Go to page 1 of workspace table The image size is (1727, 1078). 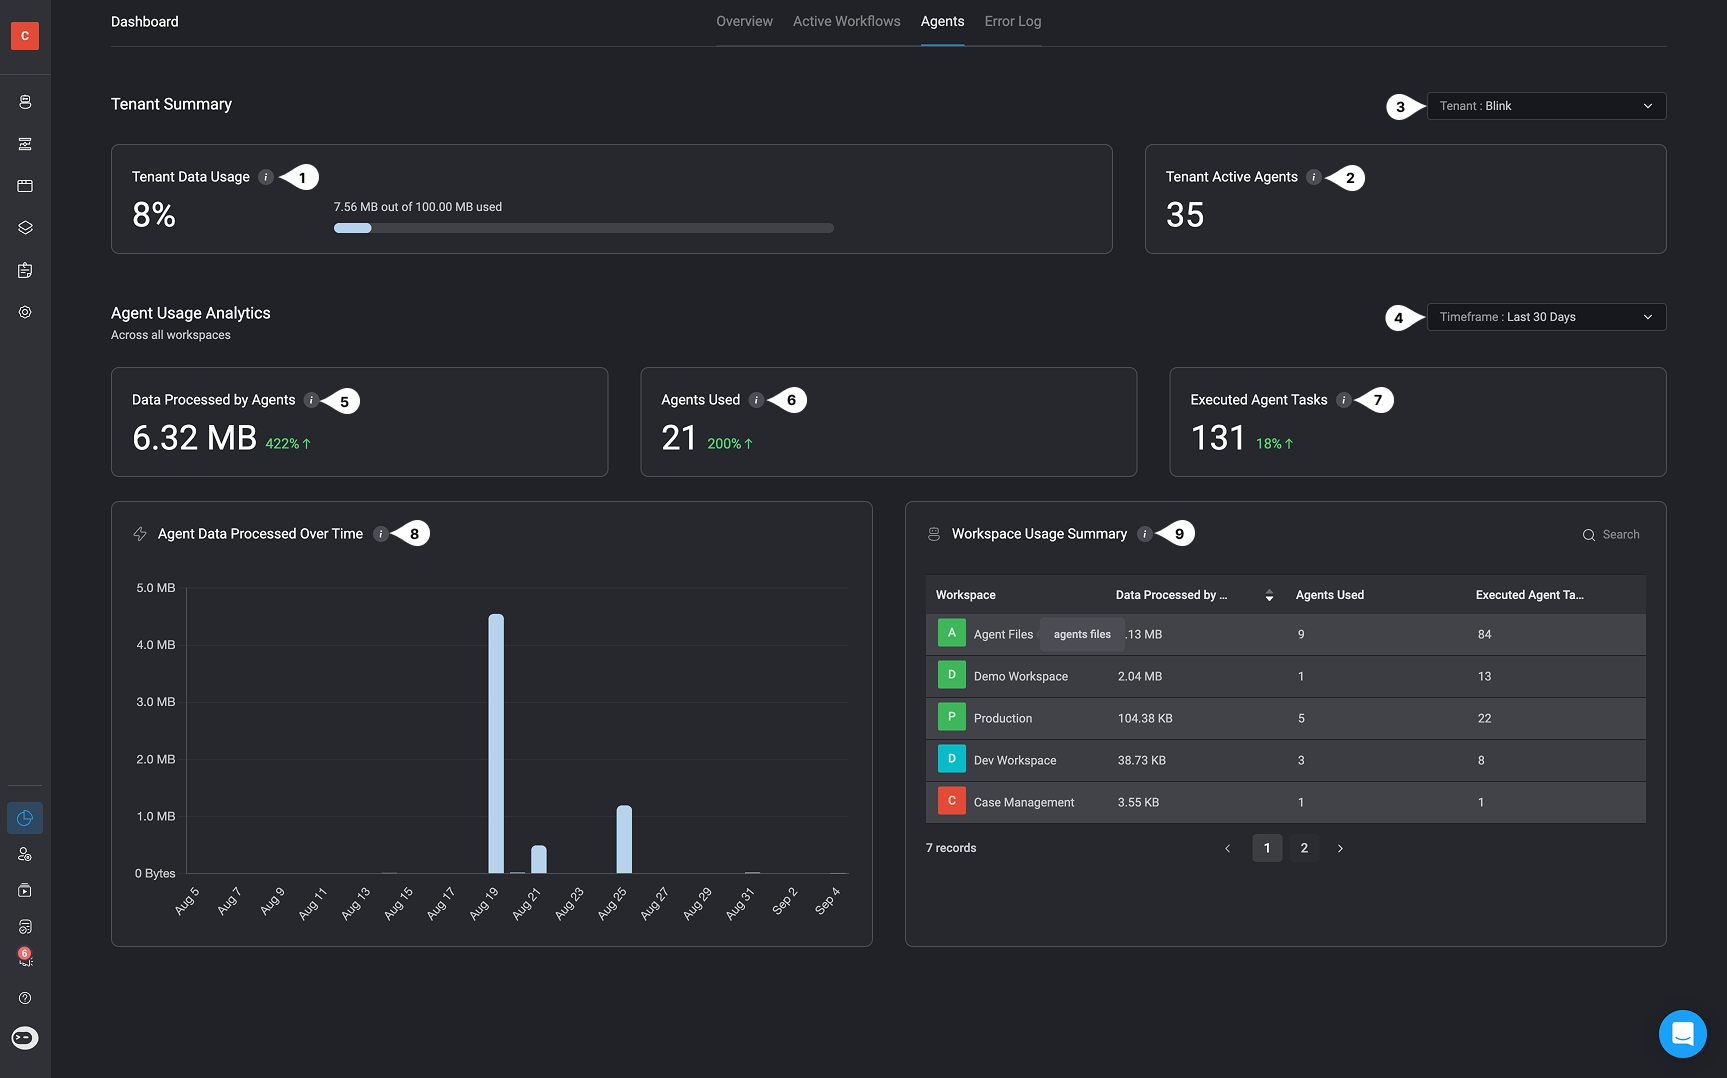click(1267, 848)
